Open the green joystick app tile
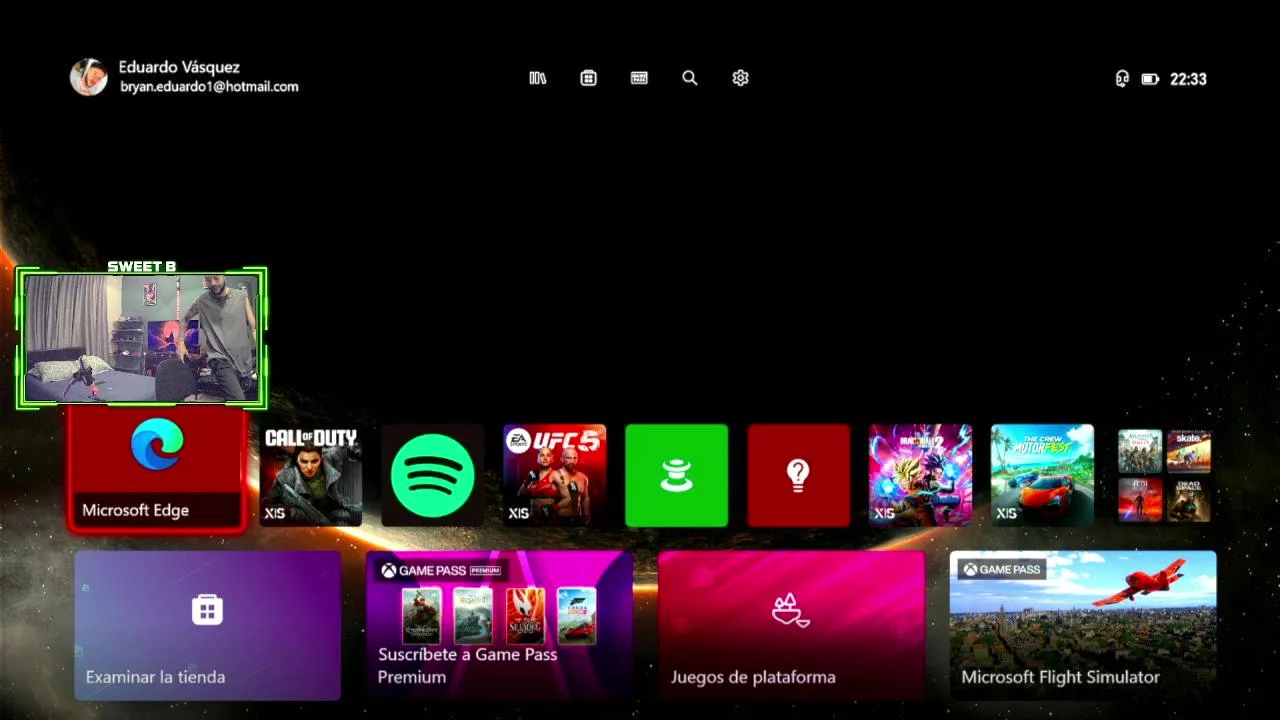1280x720 pixels. (x=677, y=475)
